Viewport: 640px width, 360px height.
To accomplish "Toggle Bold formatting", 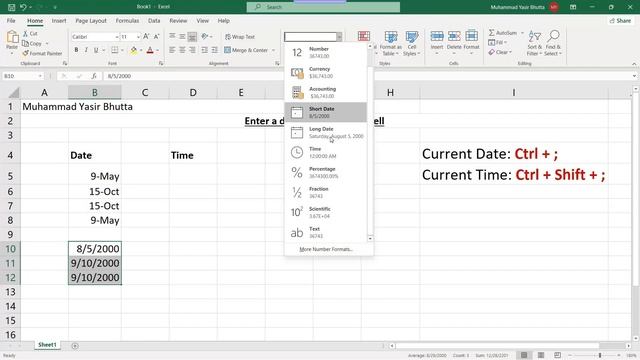I will click(76, 50).
